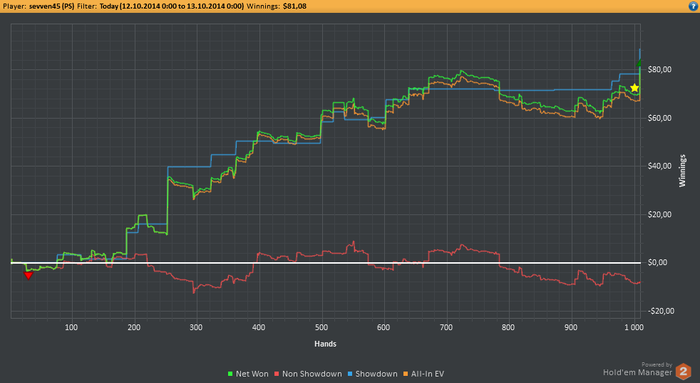Click the $40,00 axis label
This screenshot has height=383, width=700.
[x=659, y=166]
